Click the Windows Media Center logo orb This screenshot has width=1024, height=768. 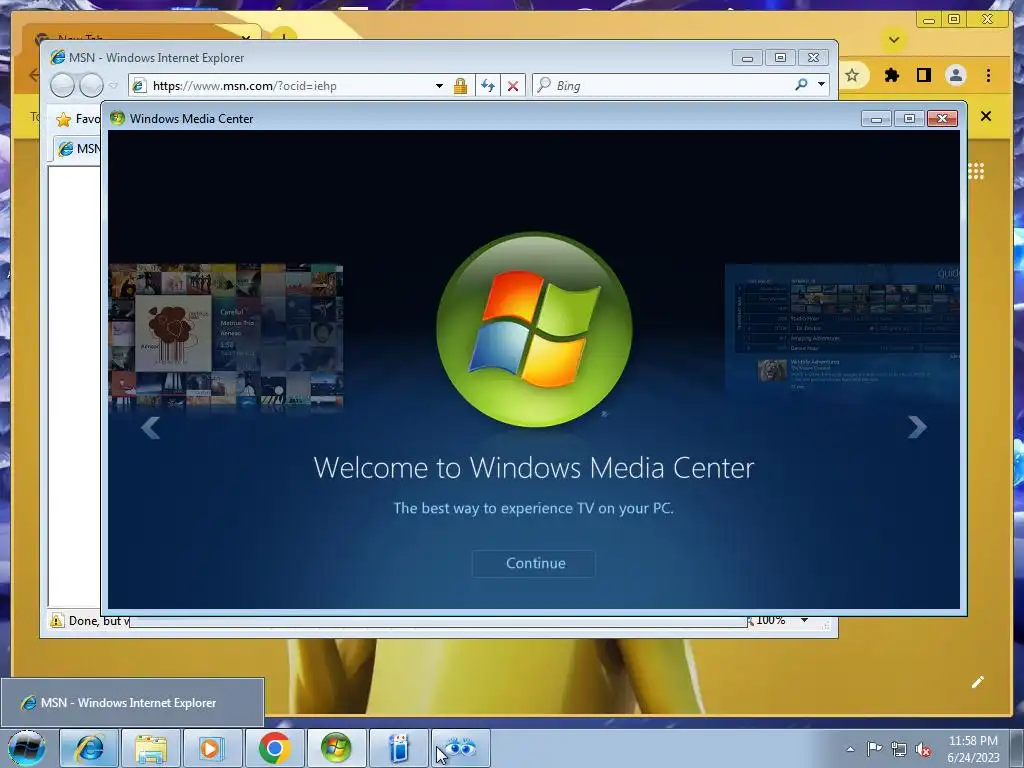(534, 330)
